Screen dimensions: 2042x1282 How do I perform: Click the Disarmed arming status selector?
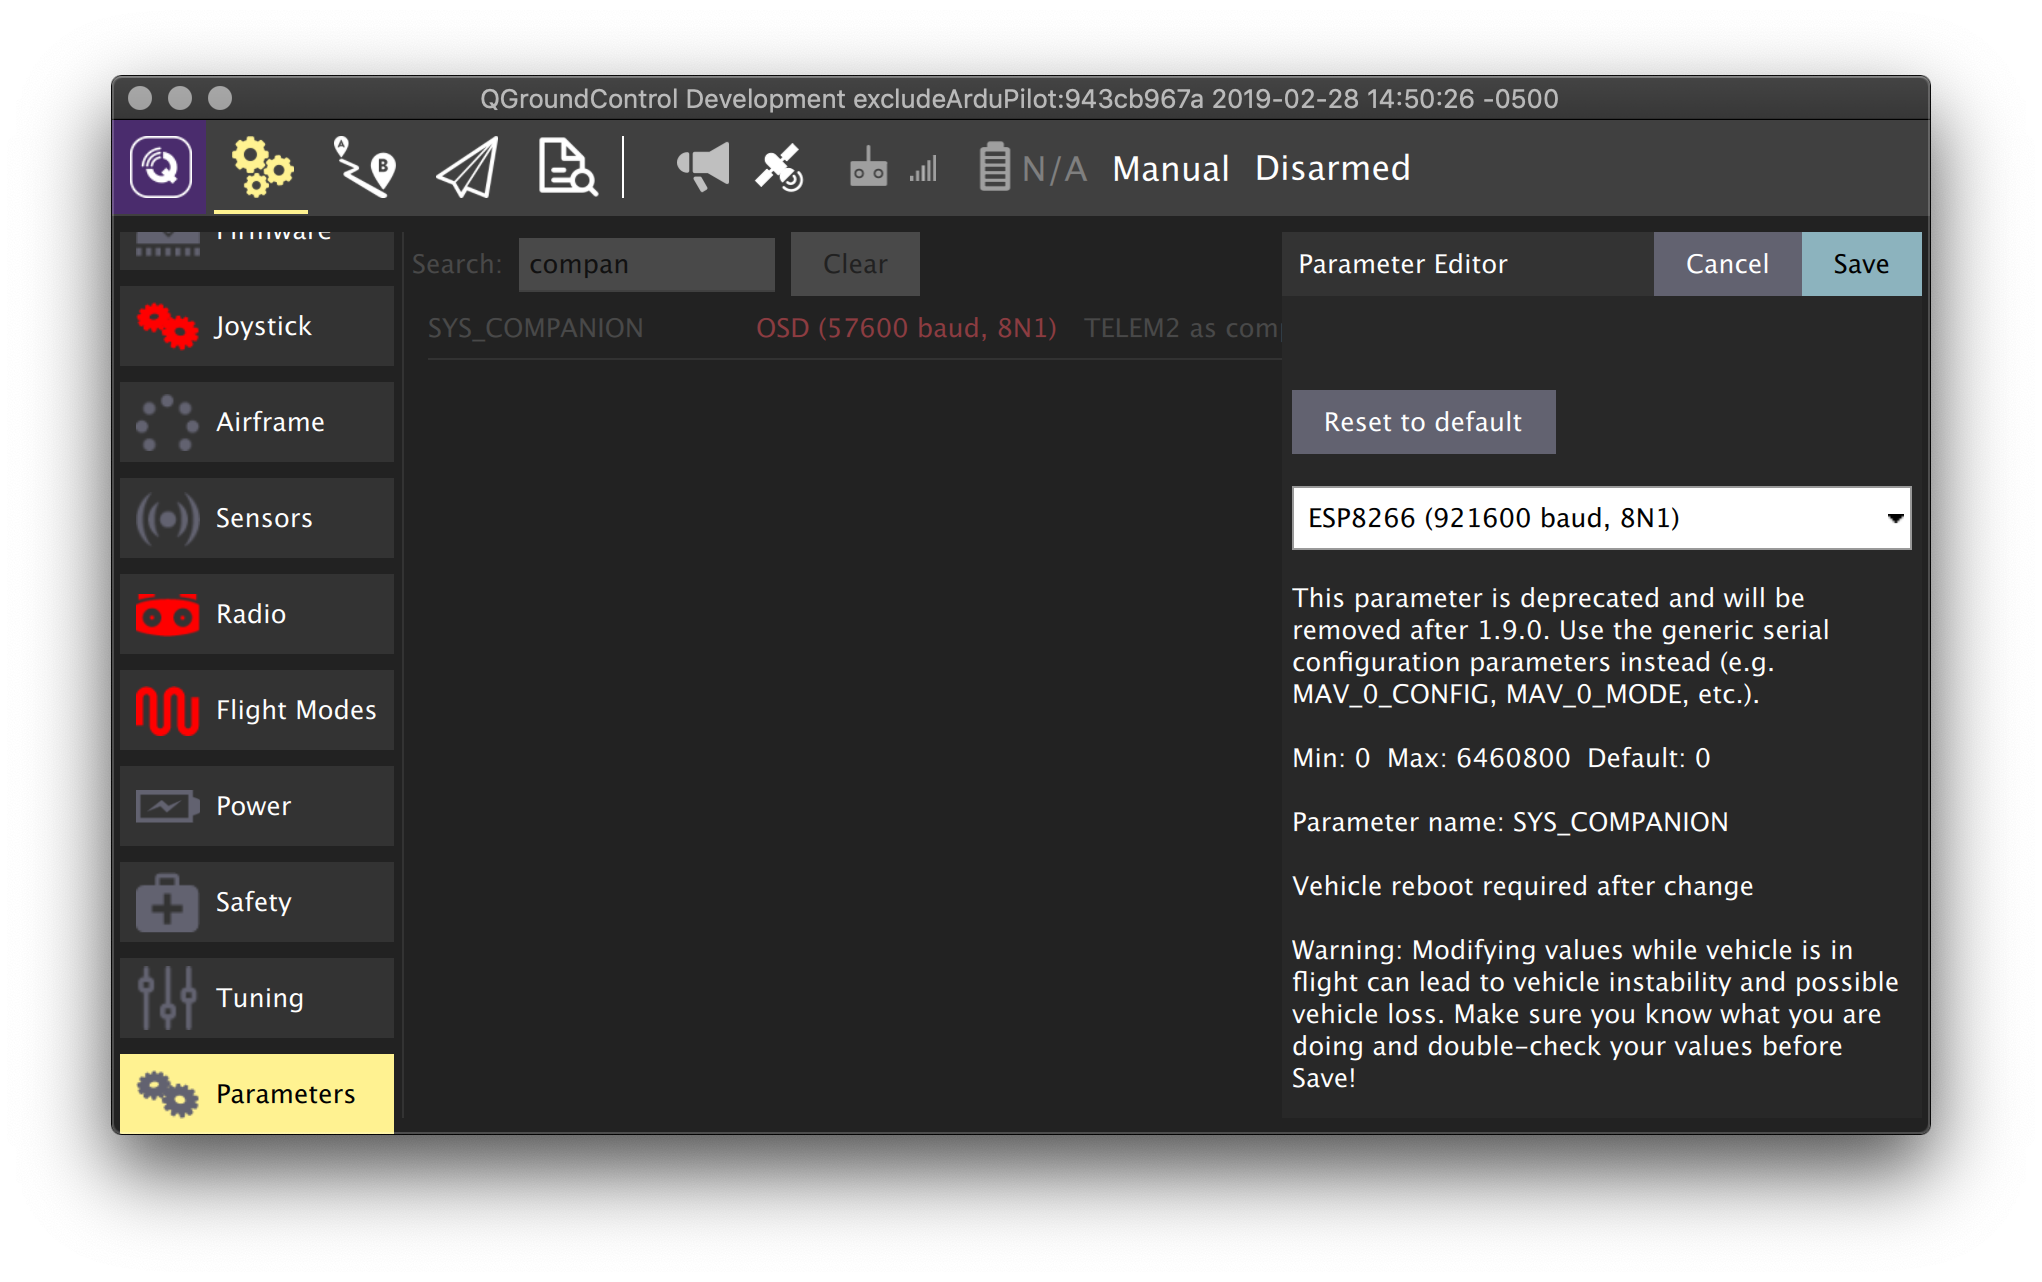pos(1332,168)
